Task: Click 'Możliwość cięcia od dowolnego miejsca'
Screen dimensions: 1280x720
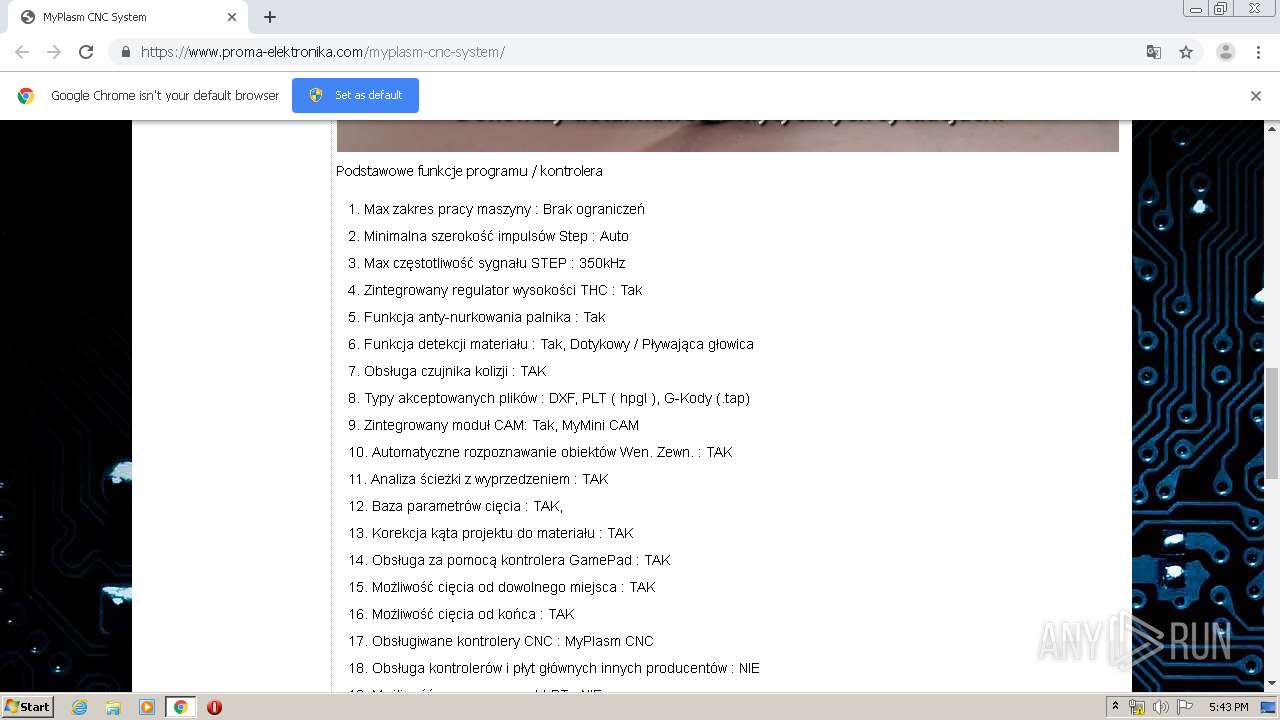Action: tap(514, 587)
